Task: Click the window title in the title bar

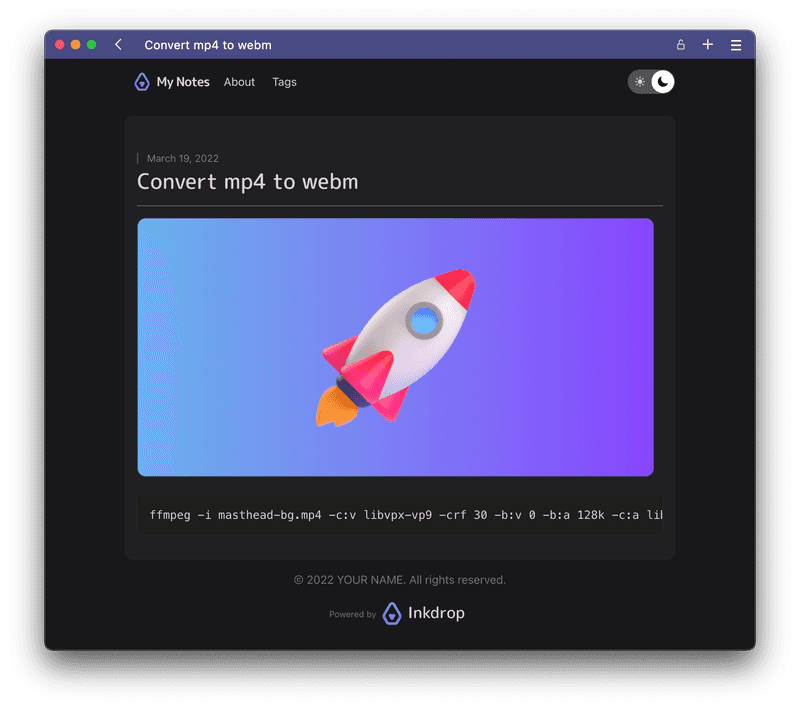Action: coord(208,45)
